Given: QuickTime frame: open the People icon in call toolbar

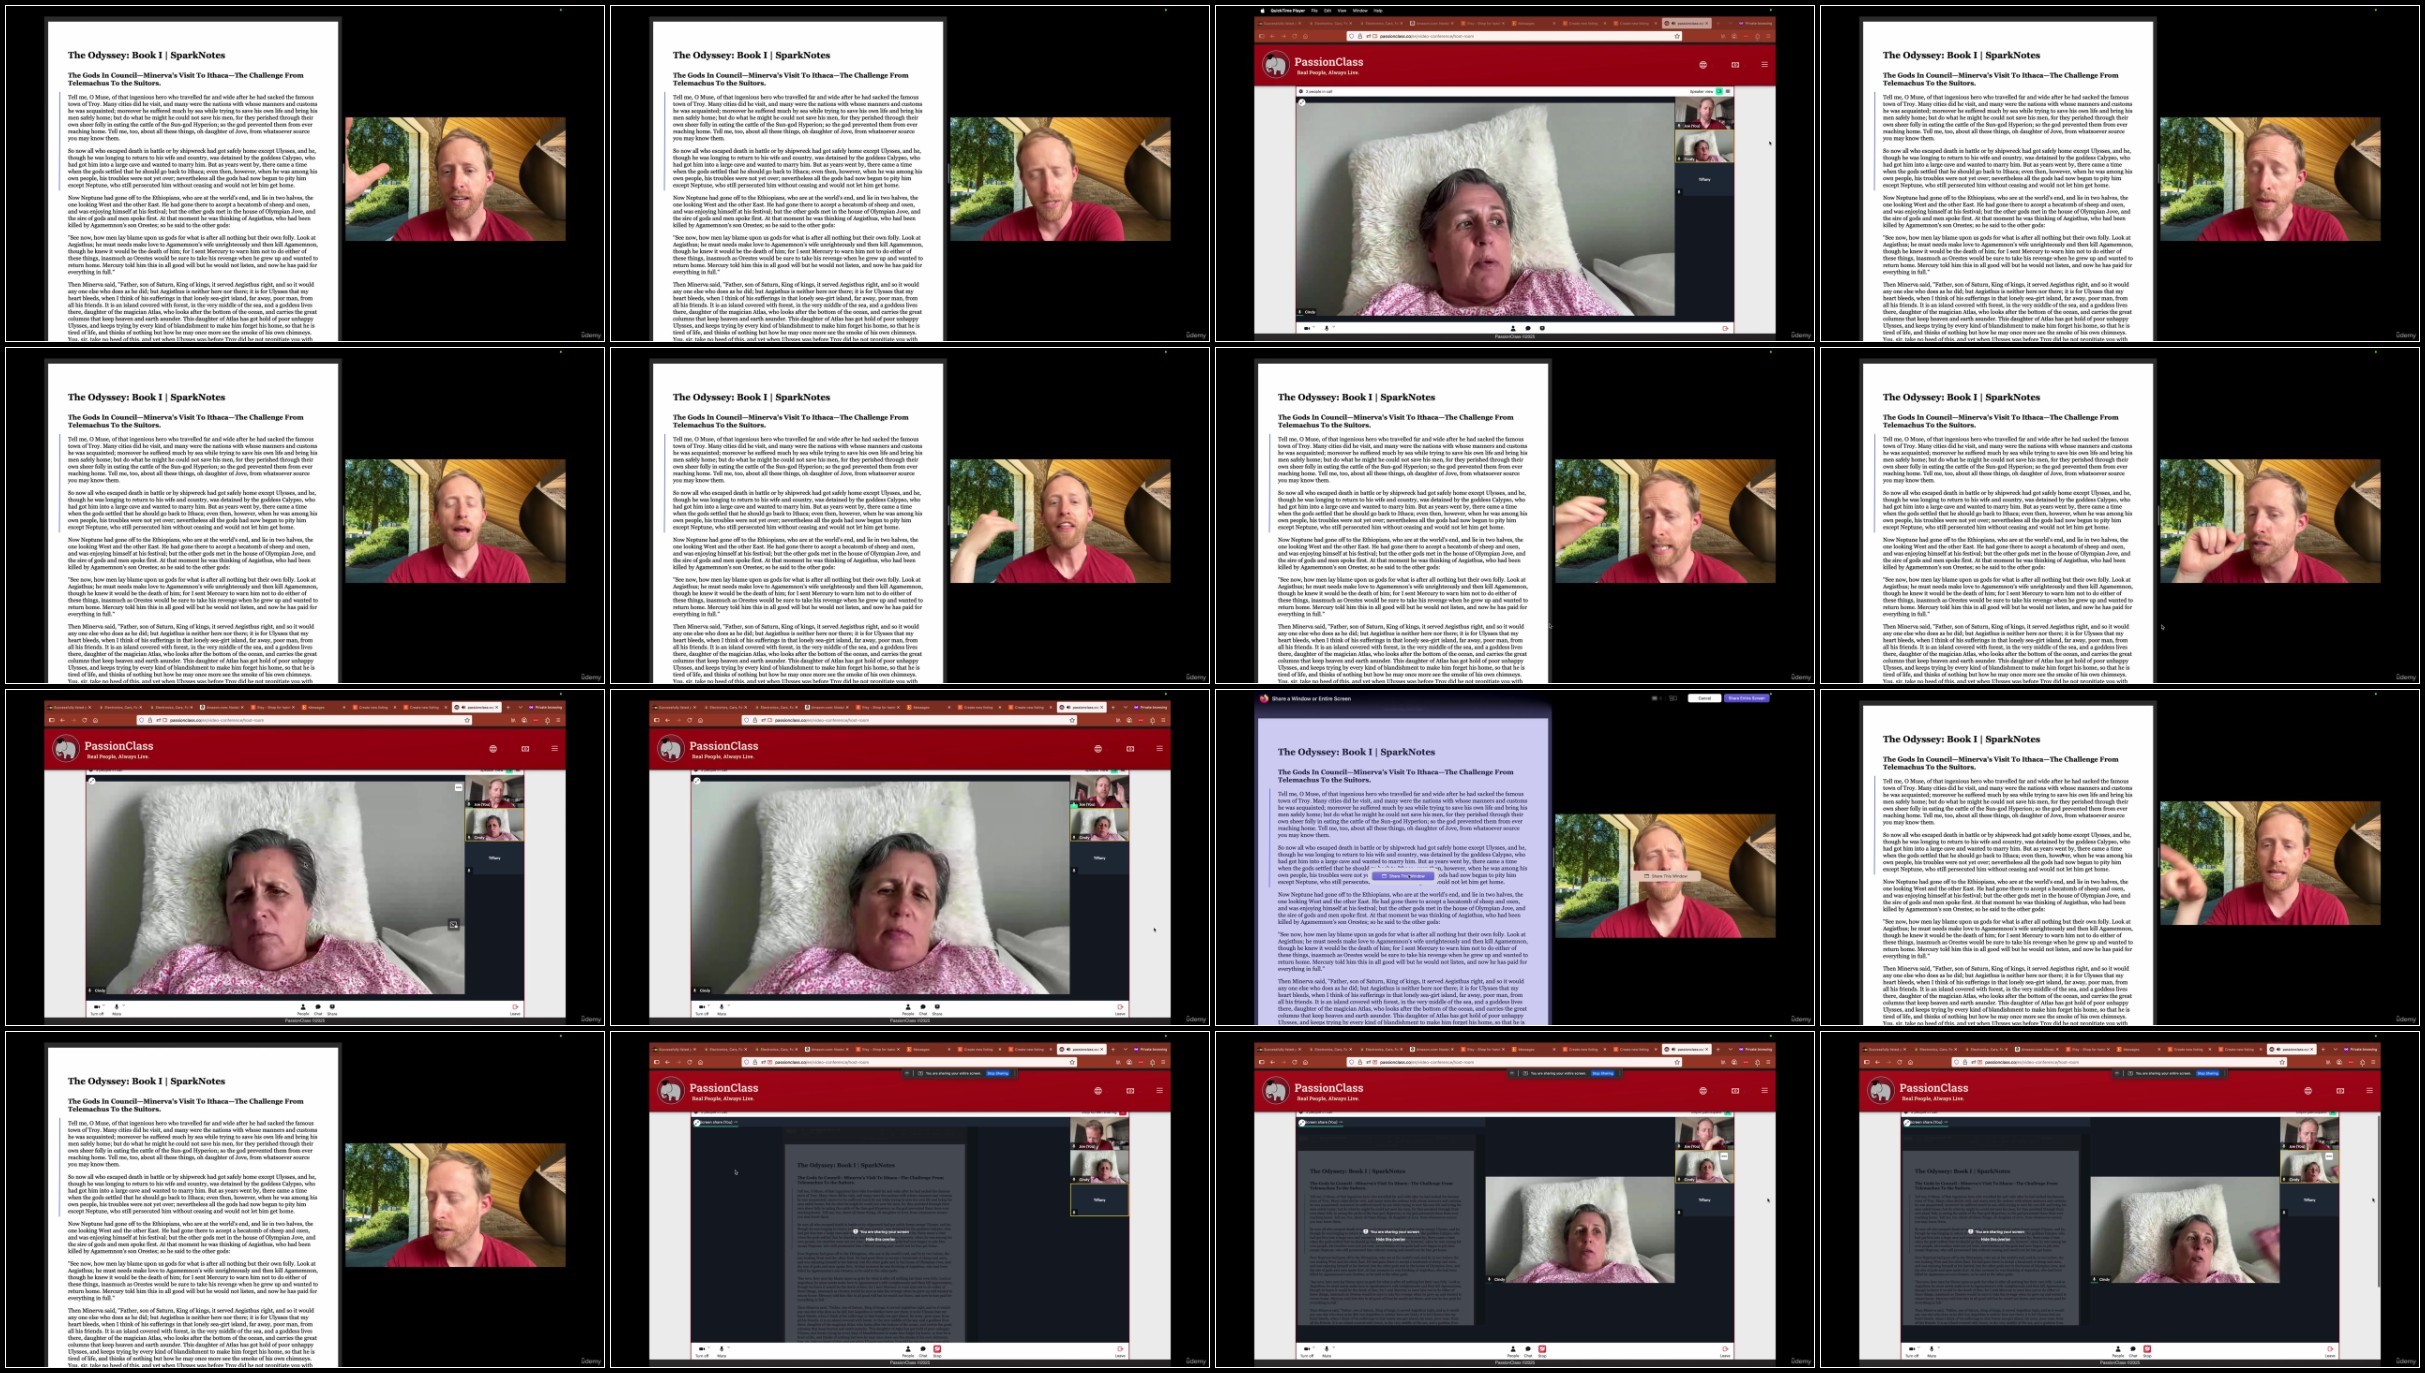Looking at the screenshot, I should (x=1513, y=328).
